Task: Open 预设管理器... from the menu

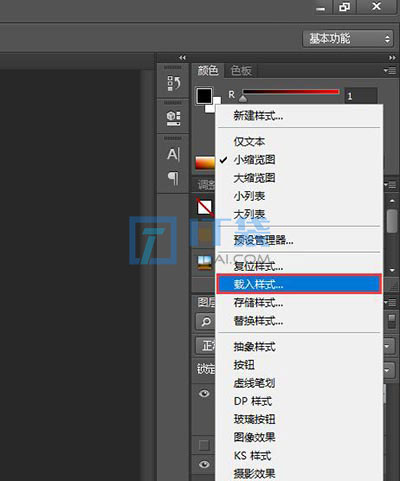Action: (299, 240)
